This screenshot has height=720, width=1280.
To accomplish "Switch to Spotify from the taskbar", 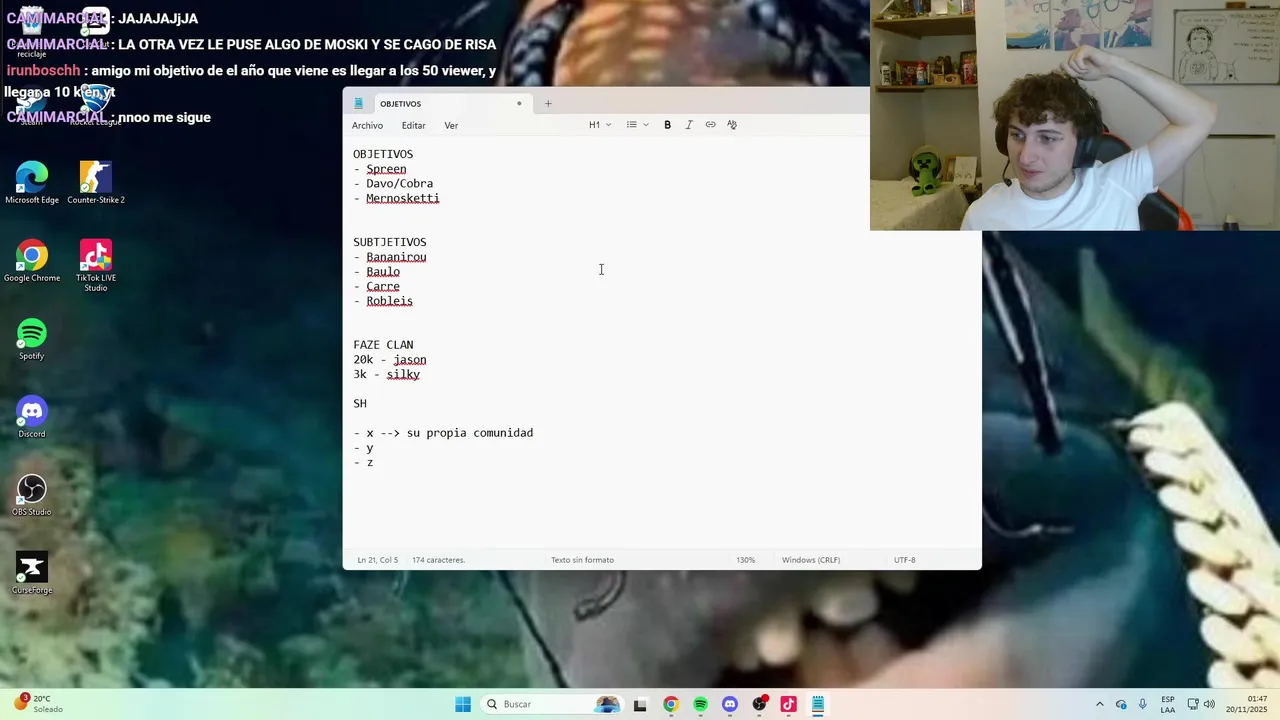I will click(700, 704).
